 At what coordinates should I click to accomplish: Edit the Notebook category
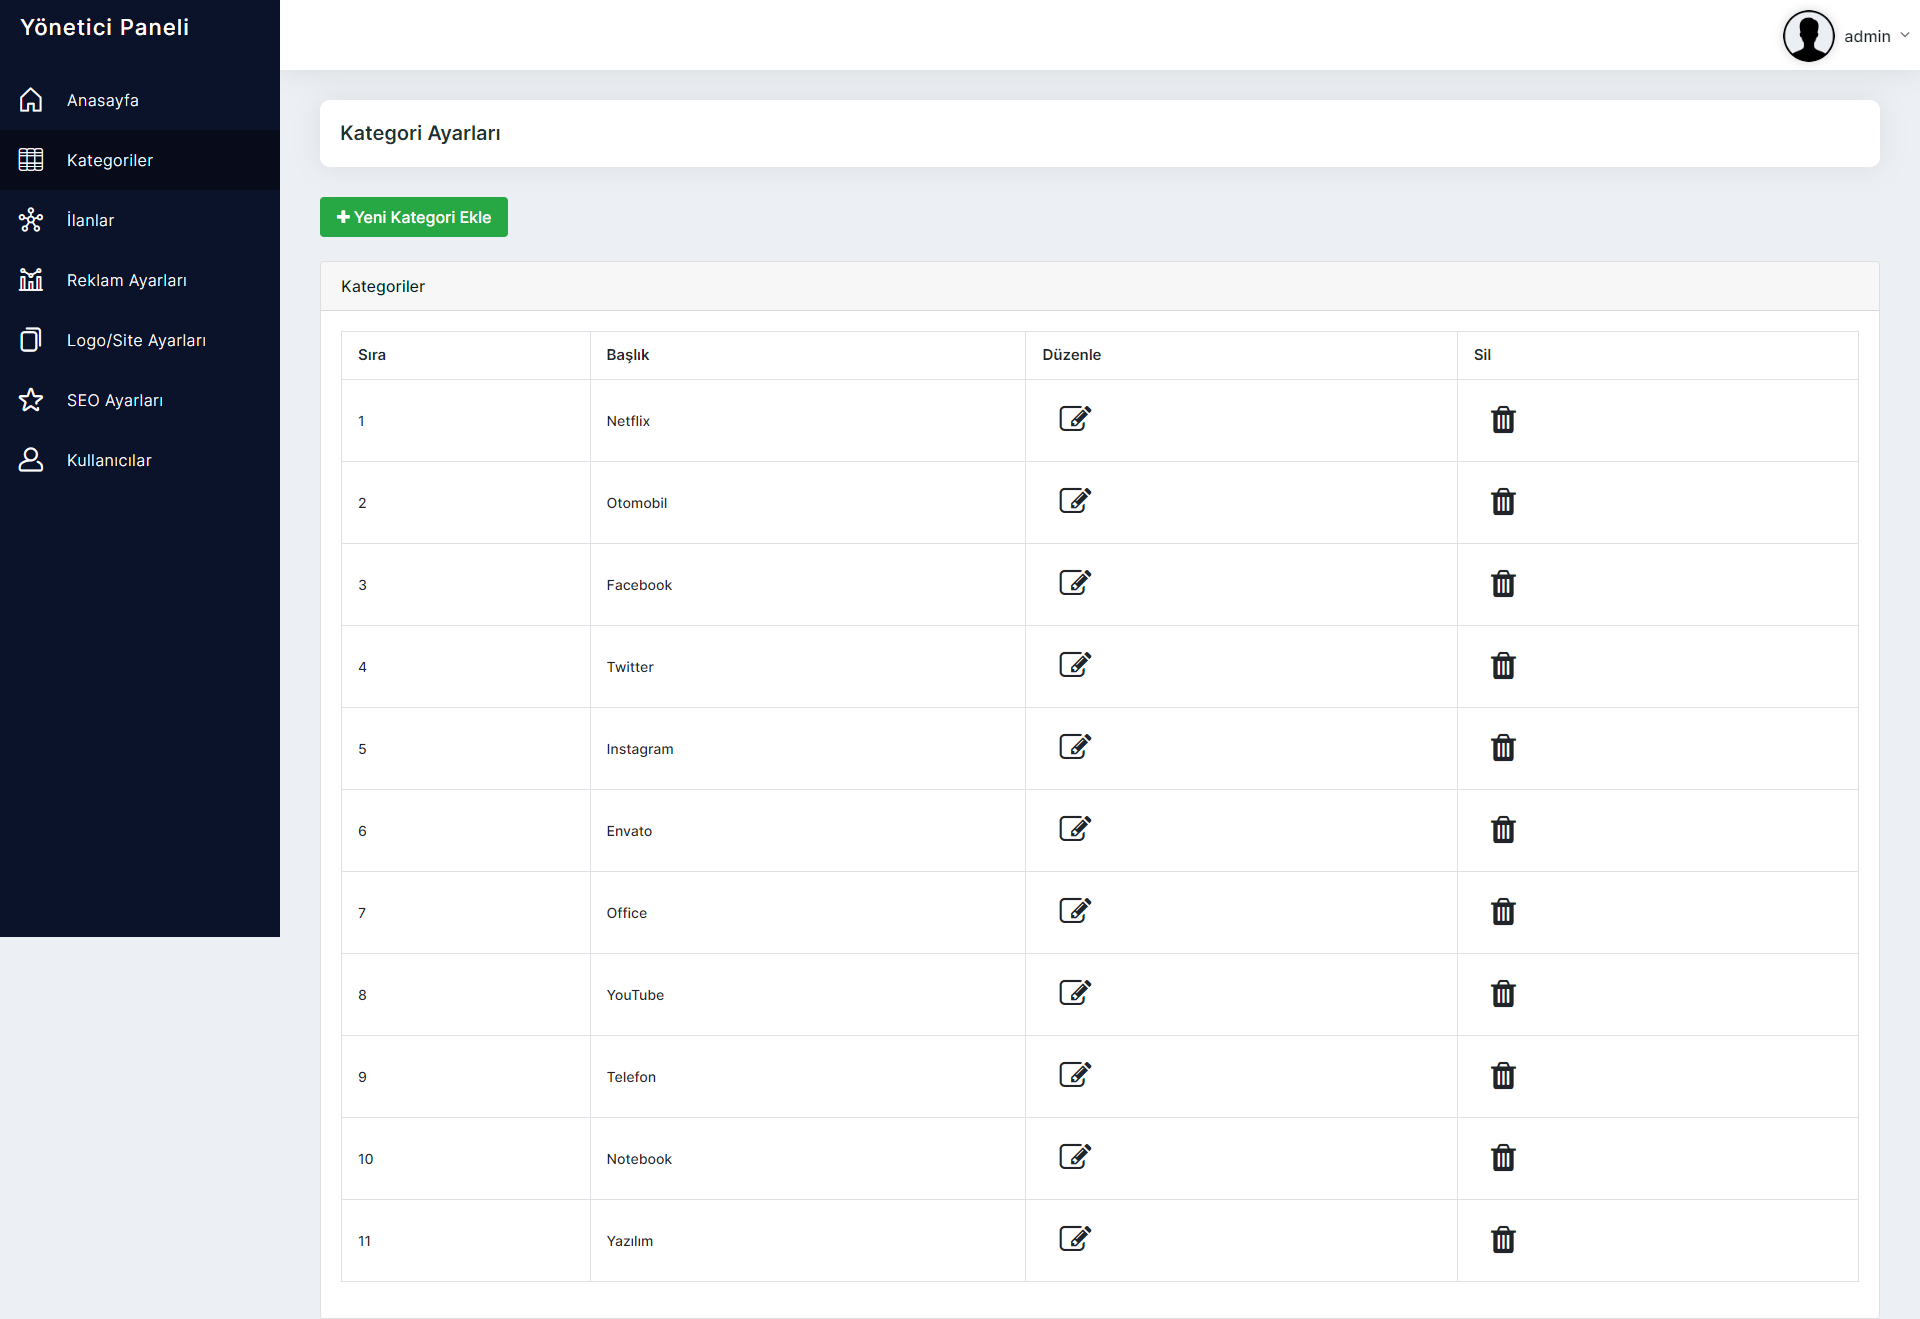[x=1075, y=1156]
